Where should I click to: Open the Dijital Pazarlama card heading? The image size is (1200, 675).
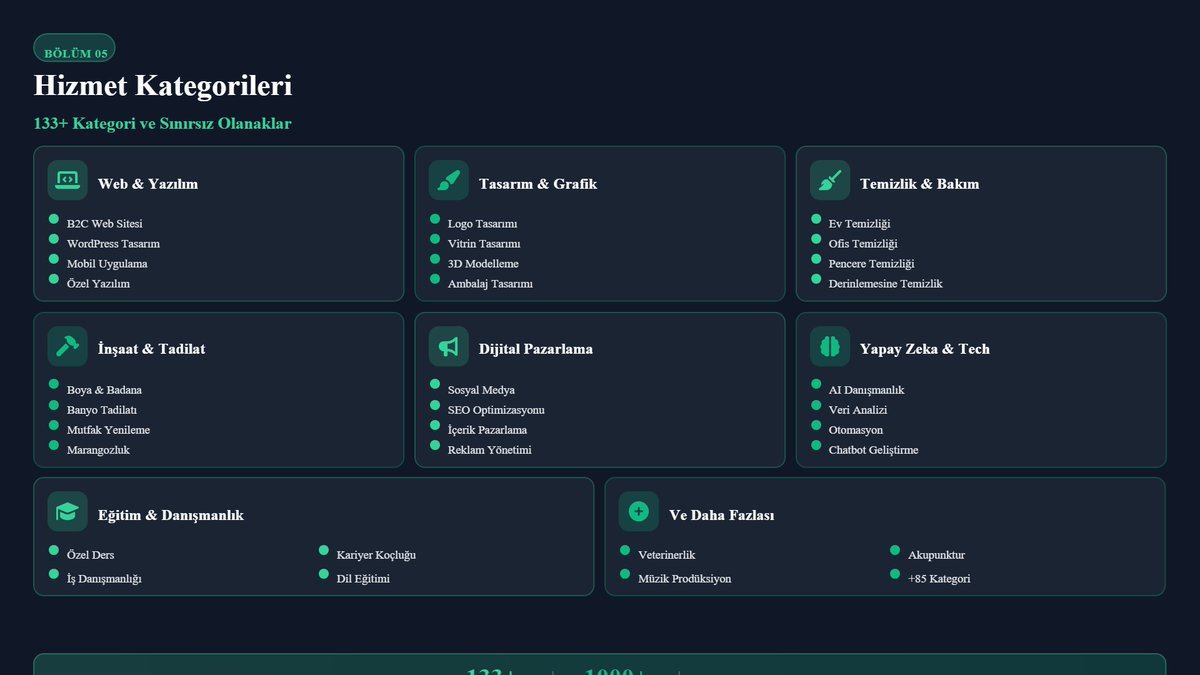point(536,349)
